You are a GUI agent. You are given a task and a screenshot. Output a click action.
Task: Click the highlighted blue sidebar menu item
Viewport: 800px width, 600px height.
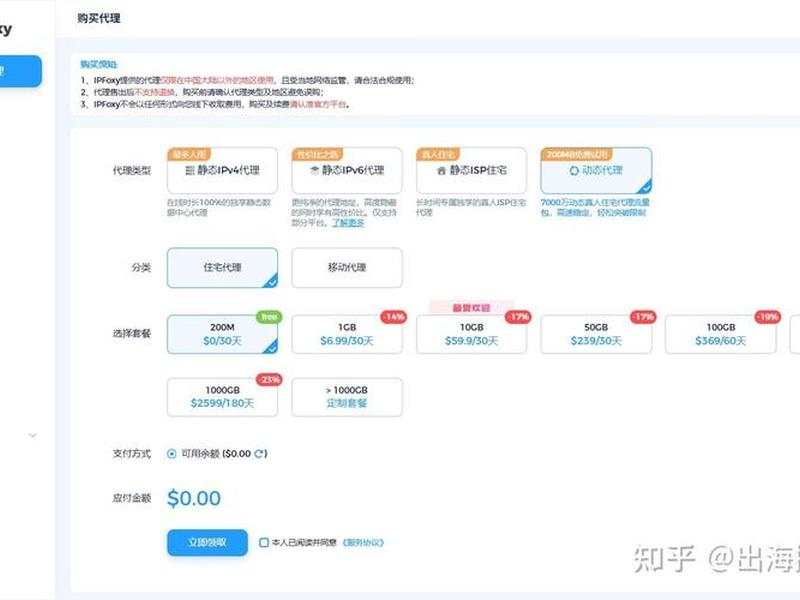click(19, 71)
